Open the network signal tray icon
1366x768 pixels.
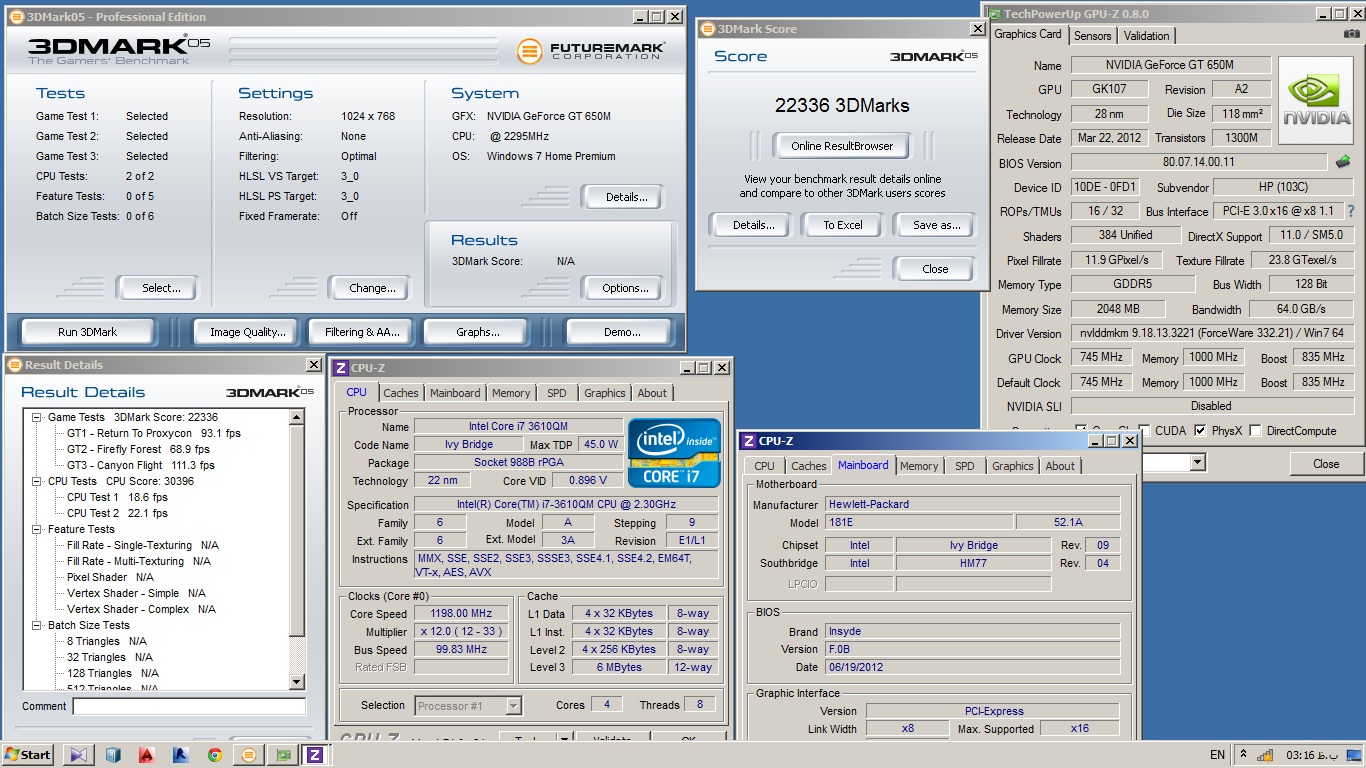point(1264,755)
